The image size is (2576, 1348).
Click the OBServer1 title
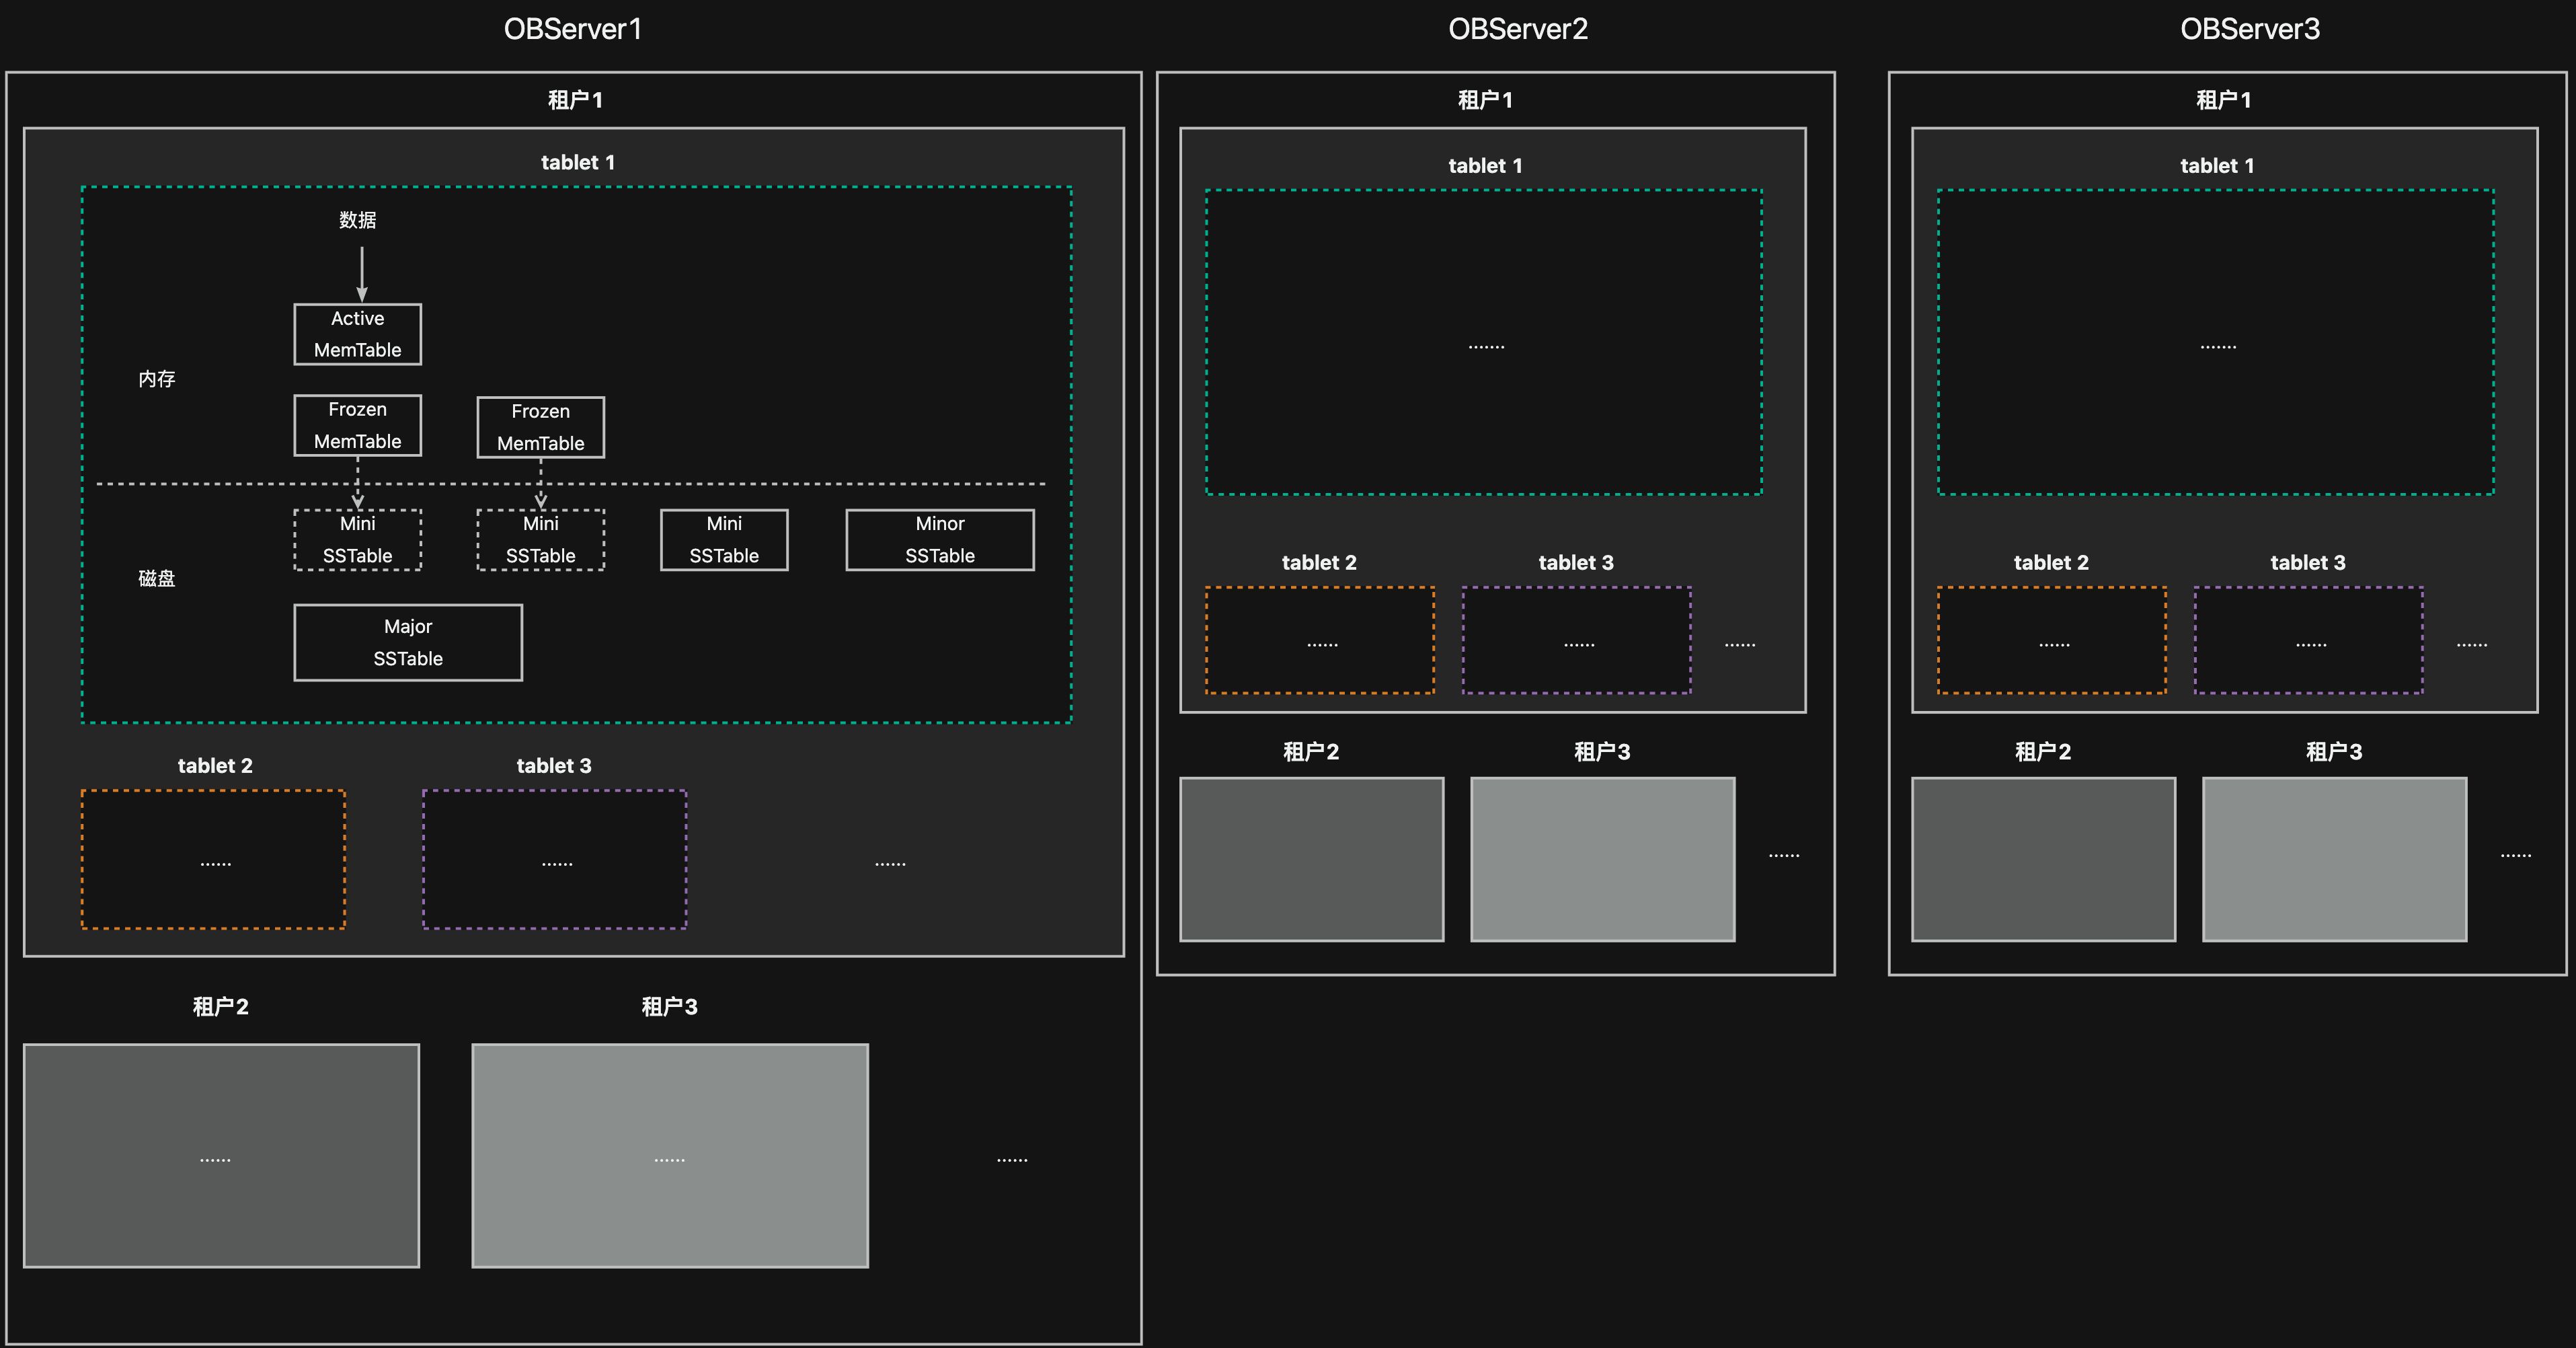[572, 29]
